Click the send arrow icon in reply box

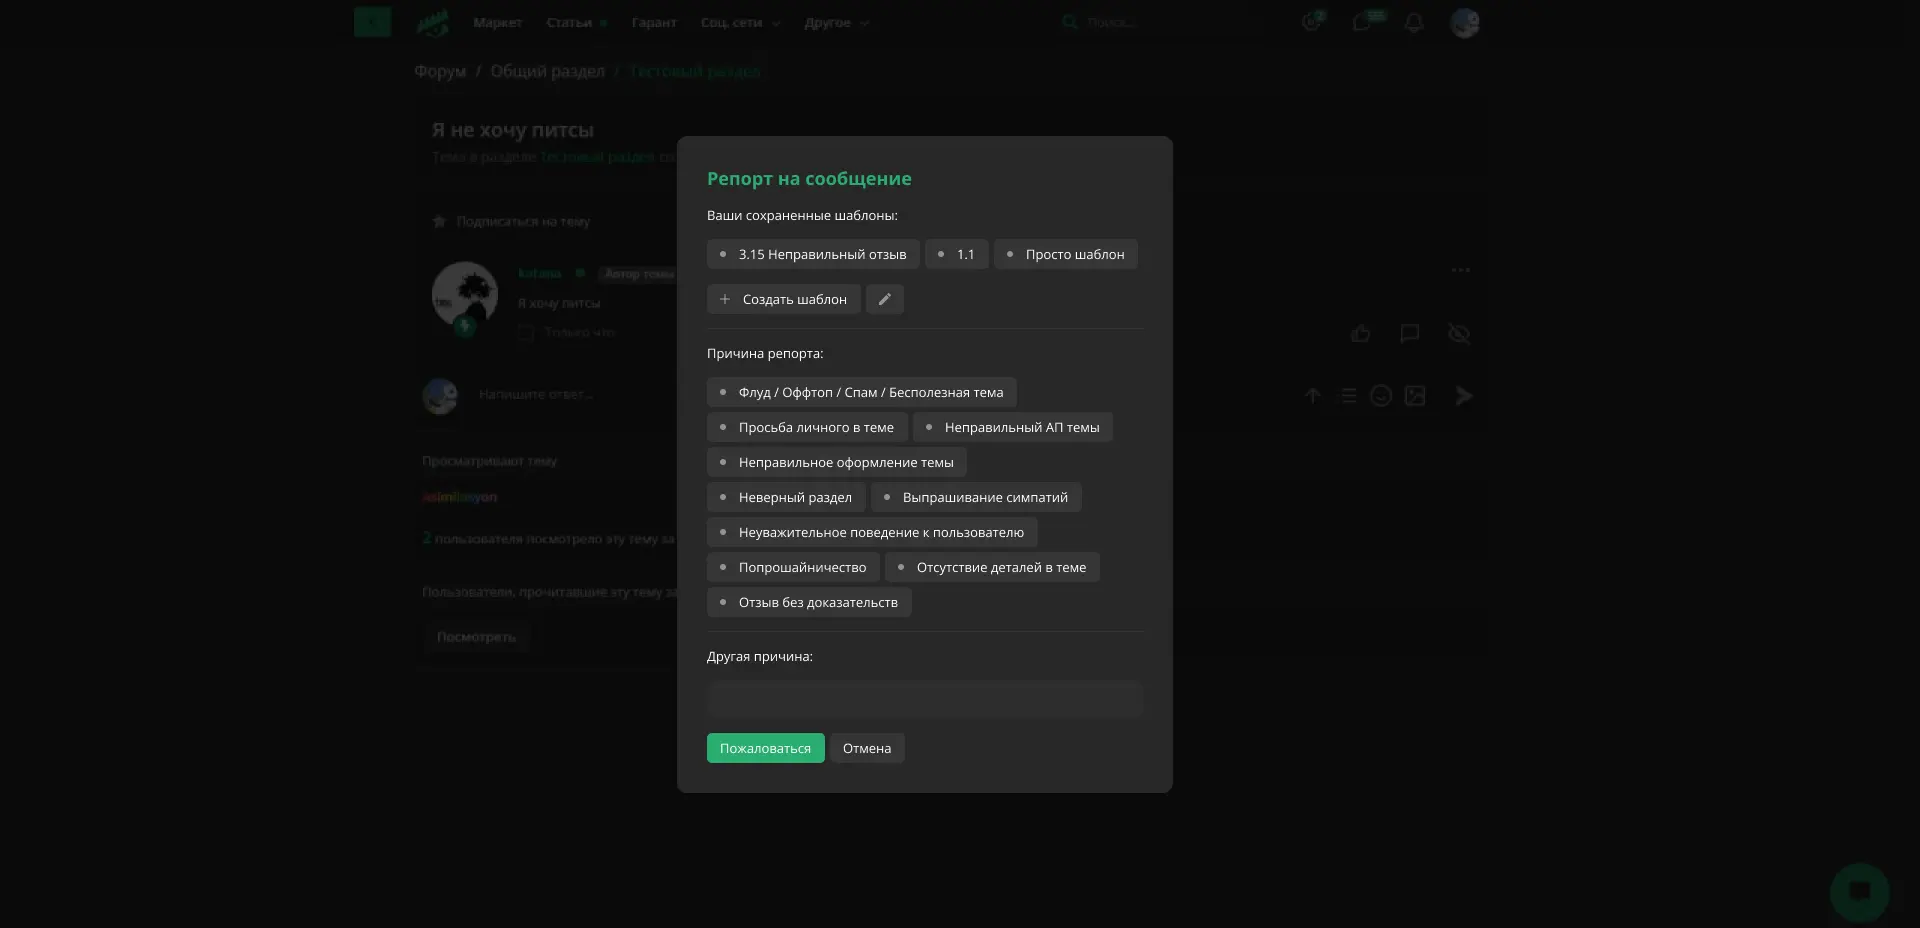[x=1463, y=396]
